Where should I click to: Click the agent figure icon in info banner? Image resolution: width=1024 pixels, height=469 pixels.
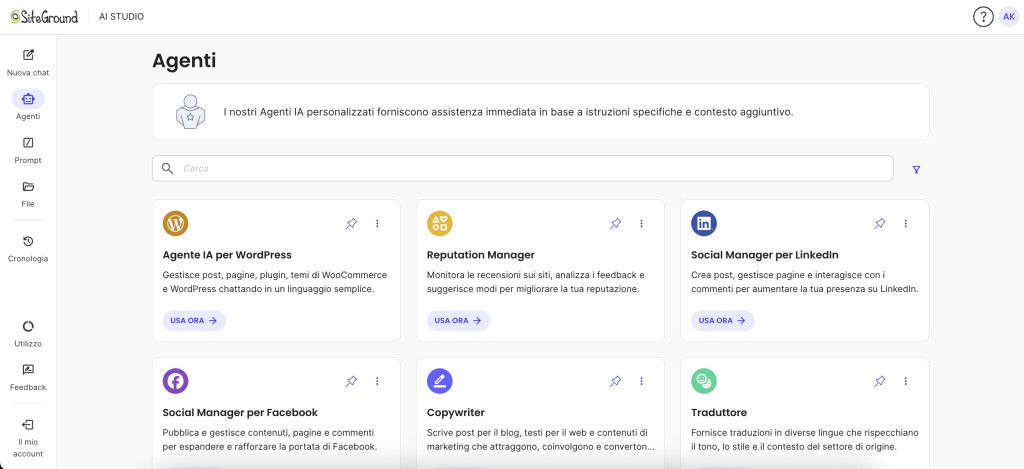click(189, 111)
